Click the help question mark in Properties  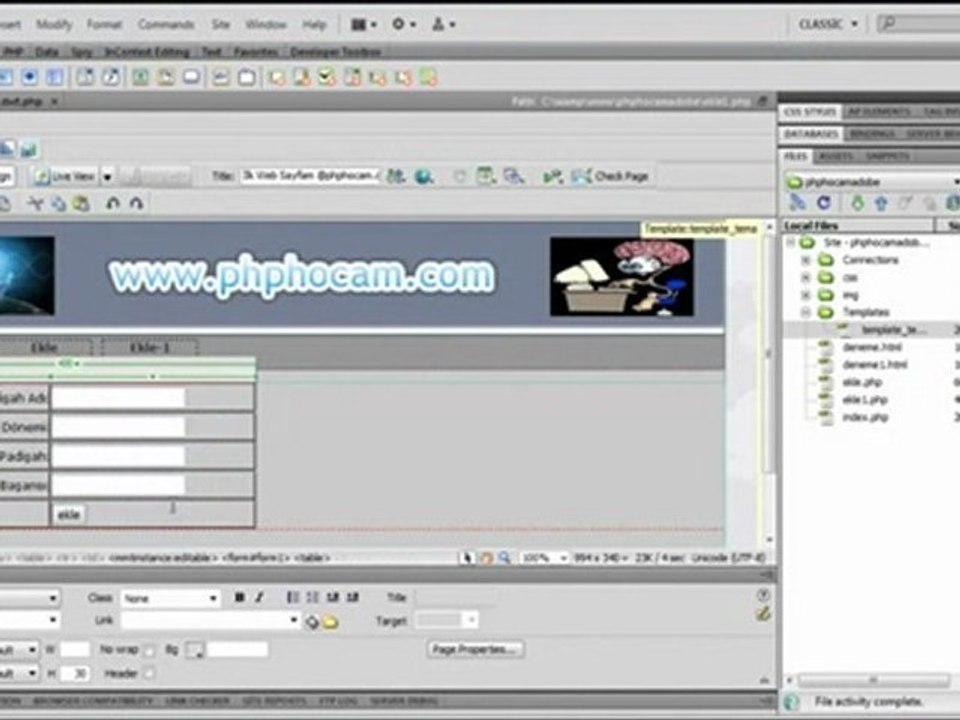click(x=763, y=595)
